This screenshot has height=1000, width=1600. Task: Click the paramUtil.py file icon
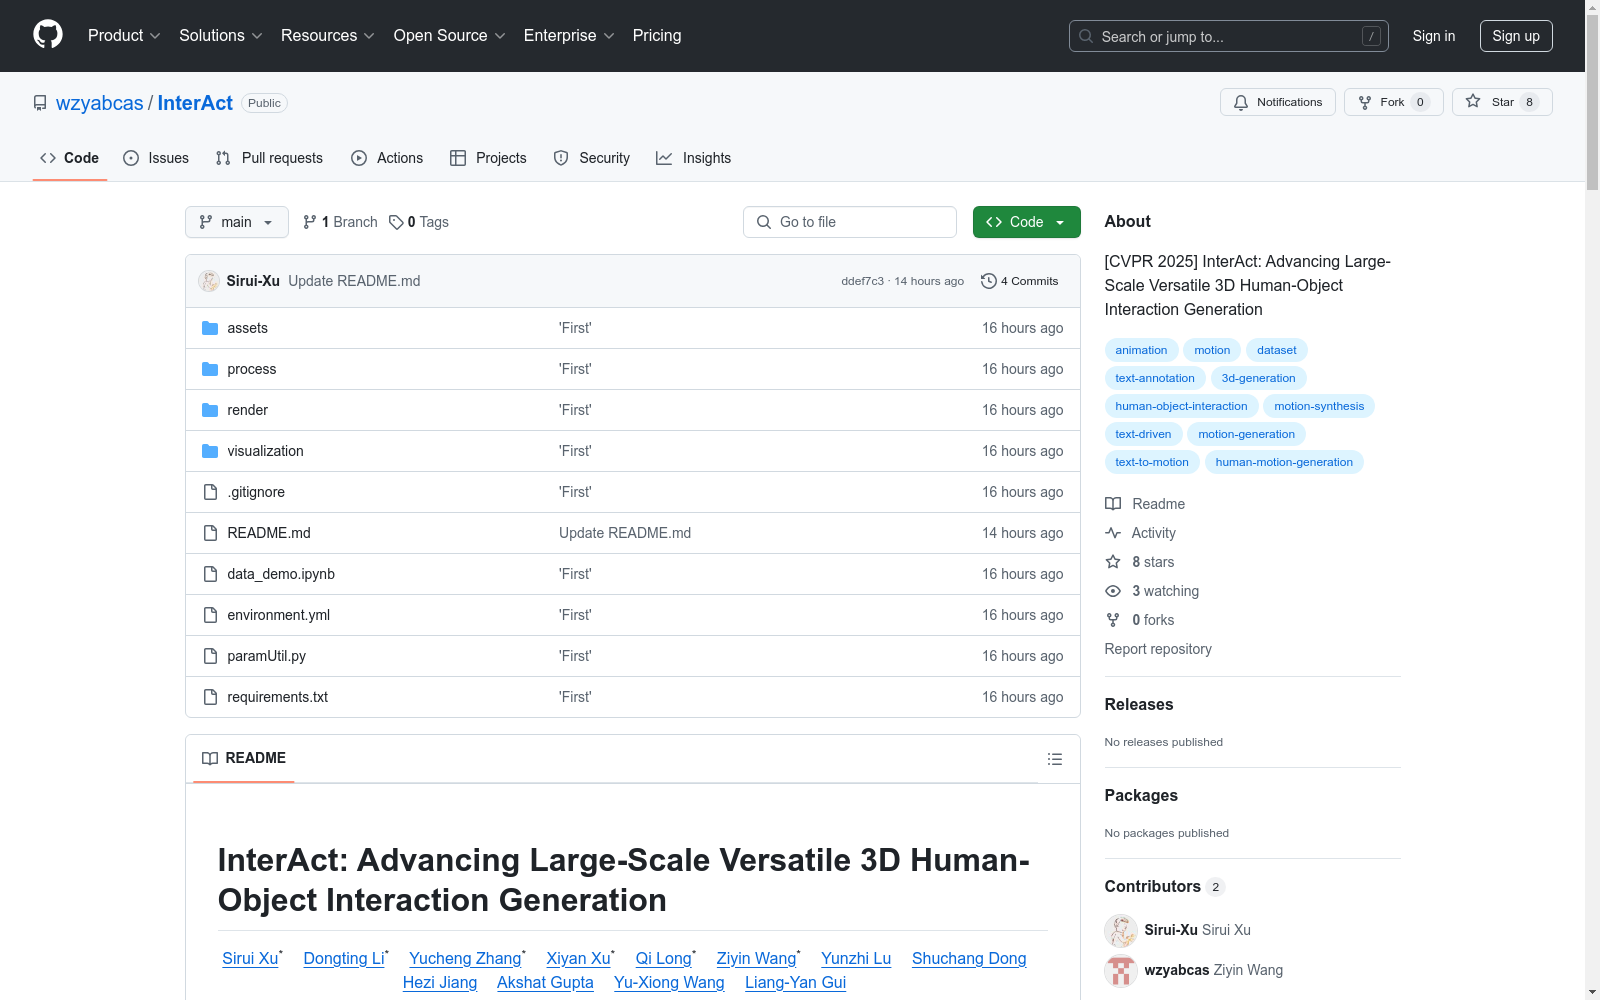point(210,656)
